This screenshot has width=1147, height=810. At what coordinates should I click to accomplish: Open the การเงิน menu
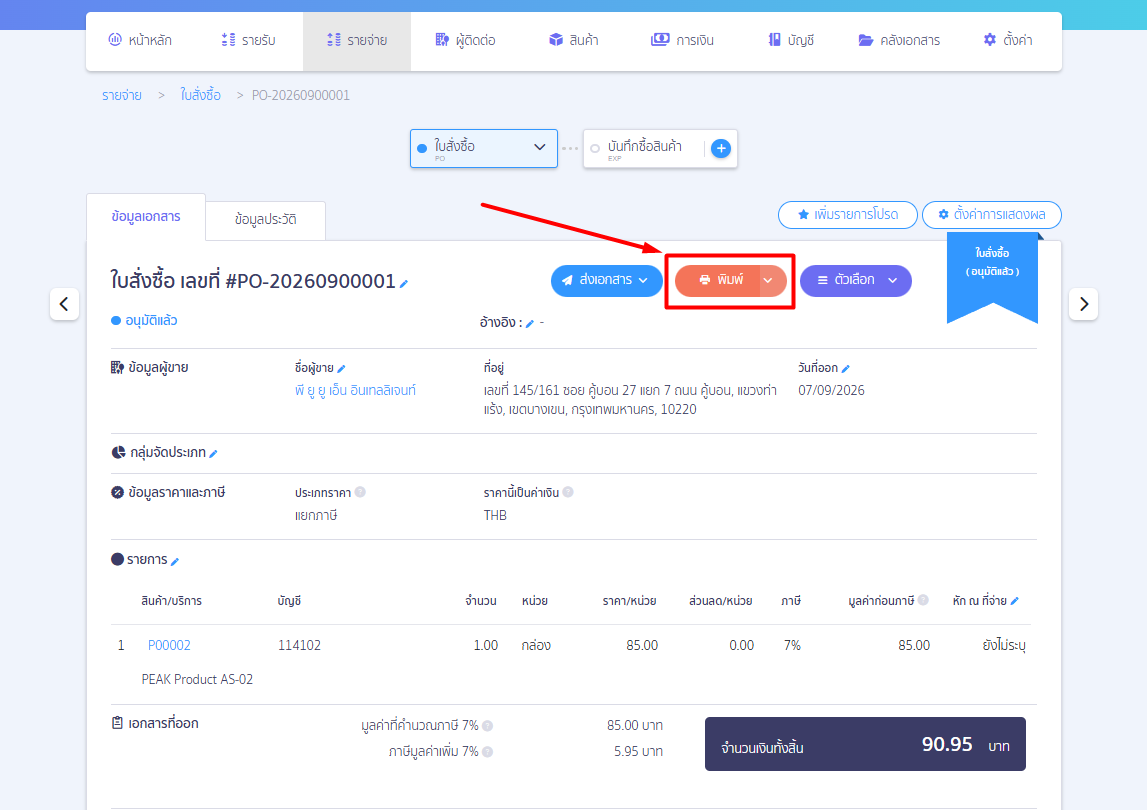tap(682, 40)
